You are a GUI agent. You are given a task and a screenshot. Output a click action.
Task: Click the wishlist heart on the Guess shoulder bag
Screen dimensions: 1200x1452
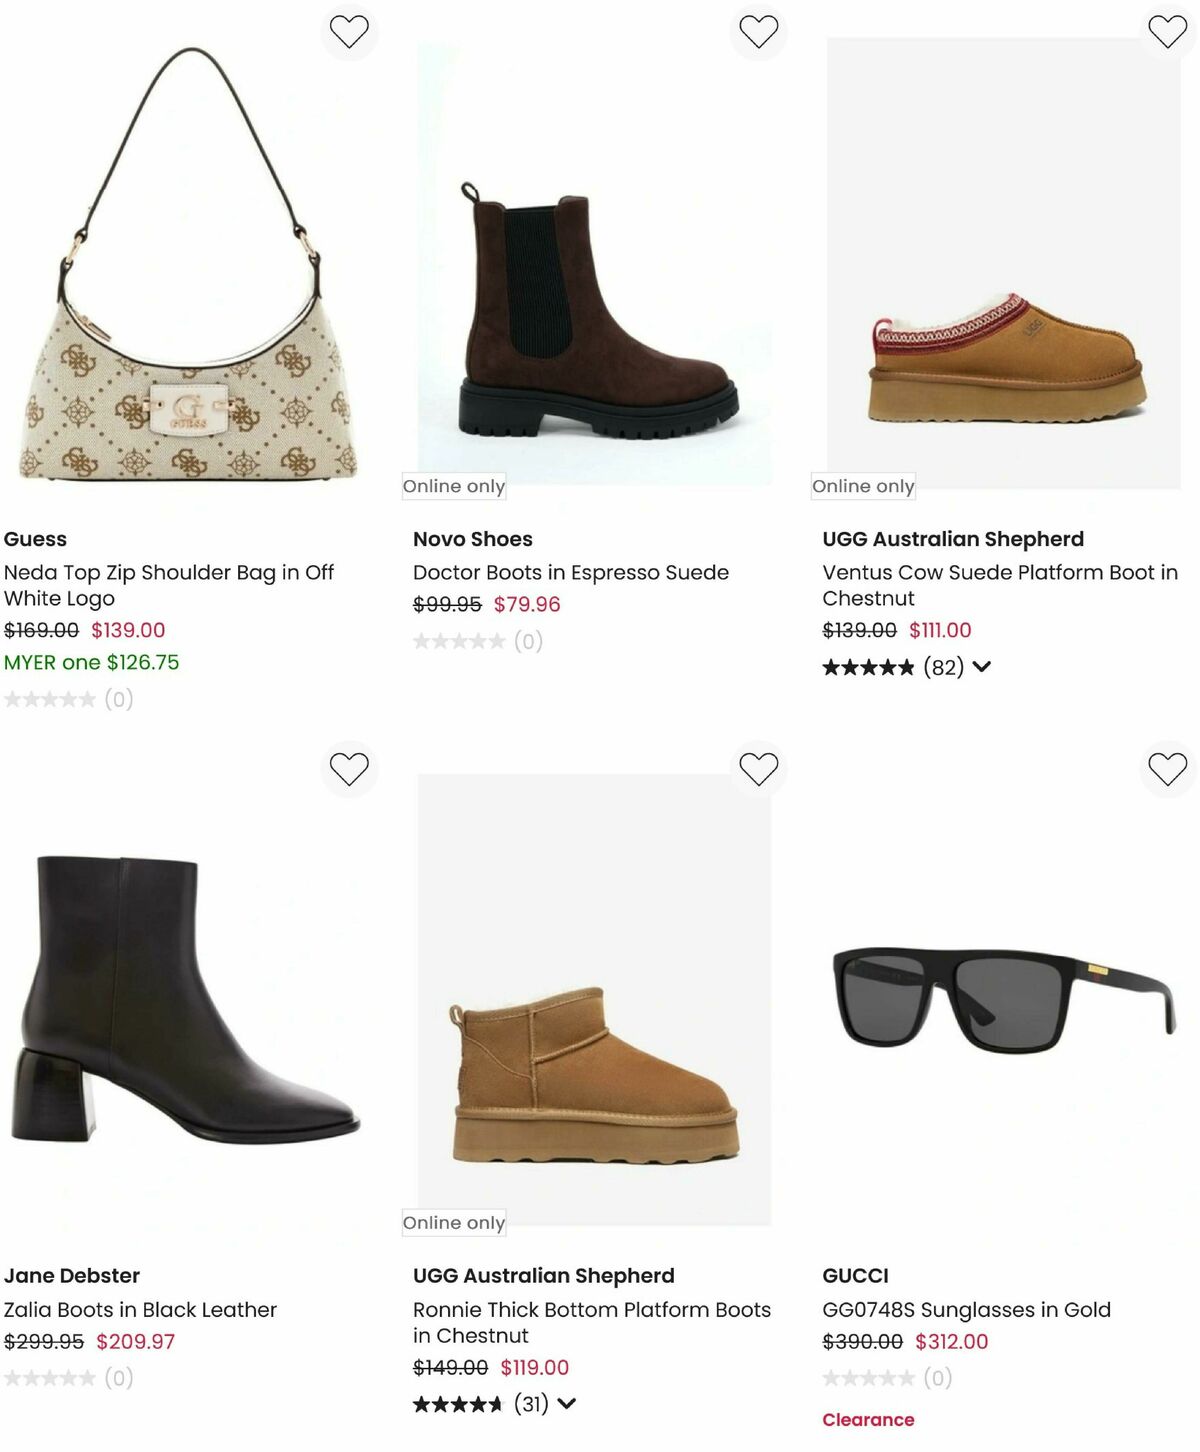click(x=348, y=33)
